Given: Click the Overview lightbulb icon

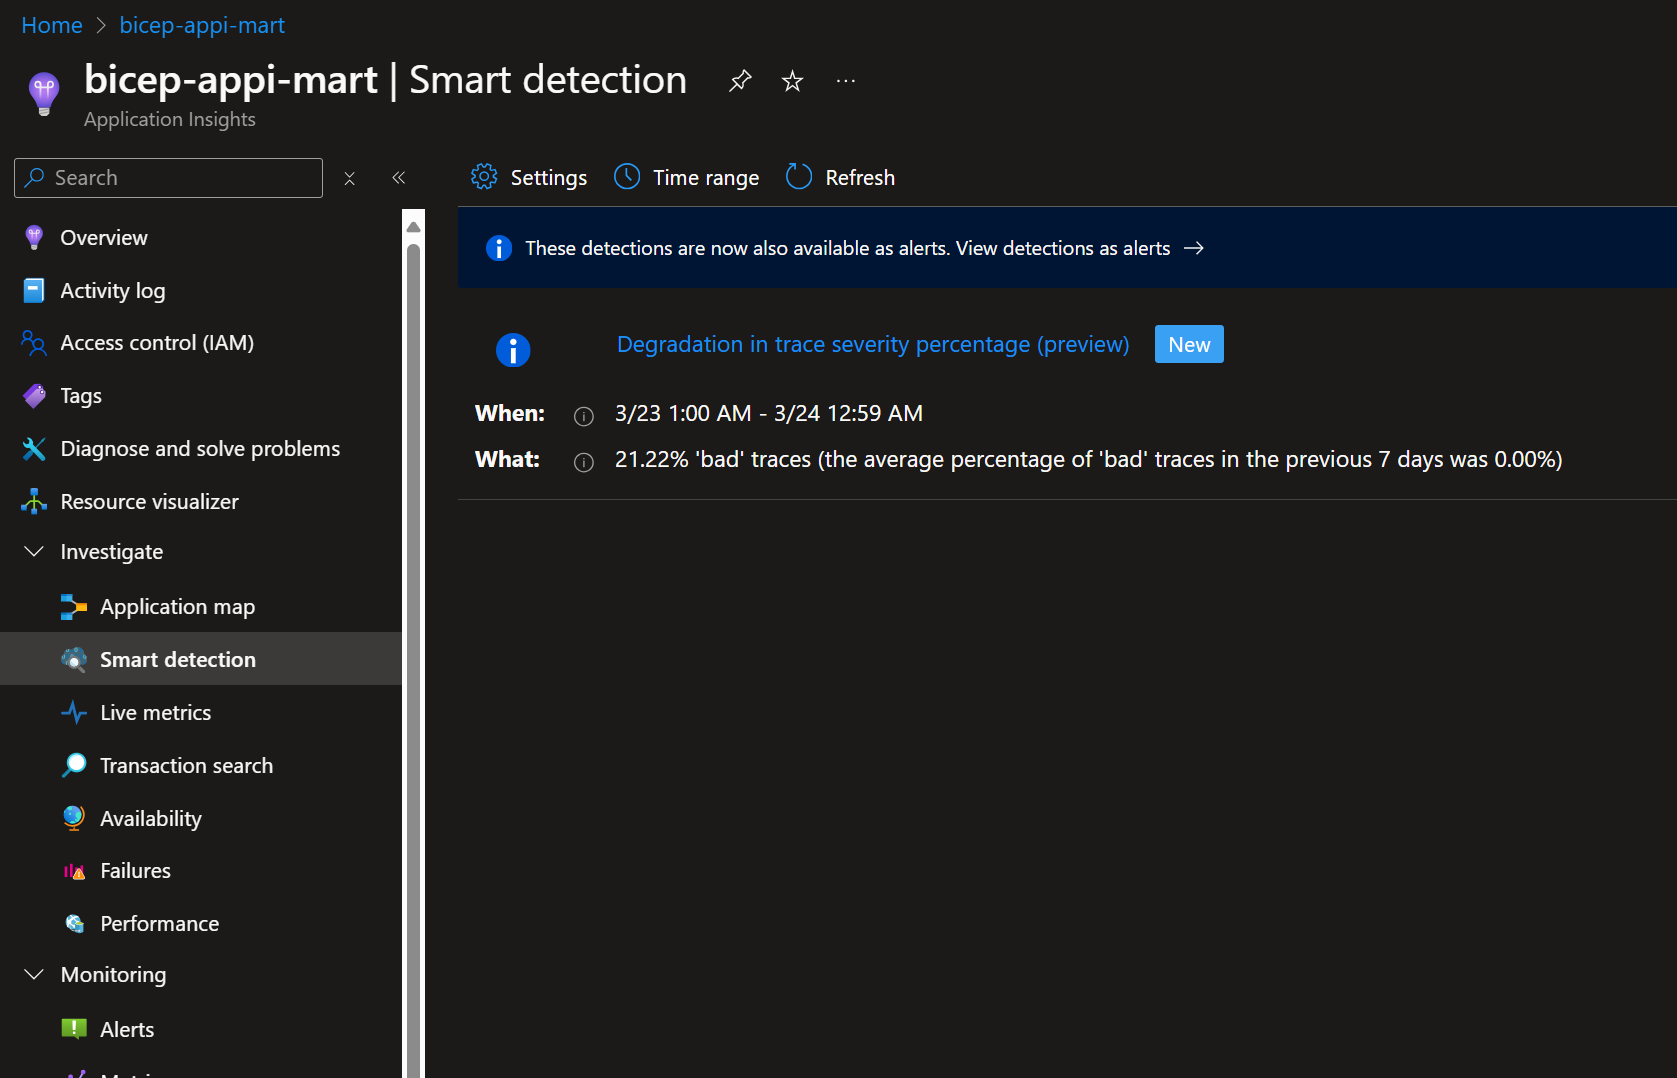Looking at the screenshot, I should tap(34, 238).
